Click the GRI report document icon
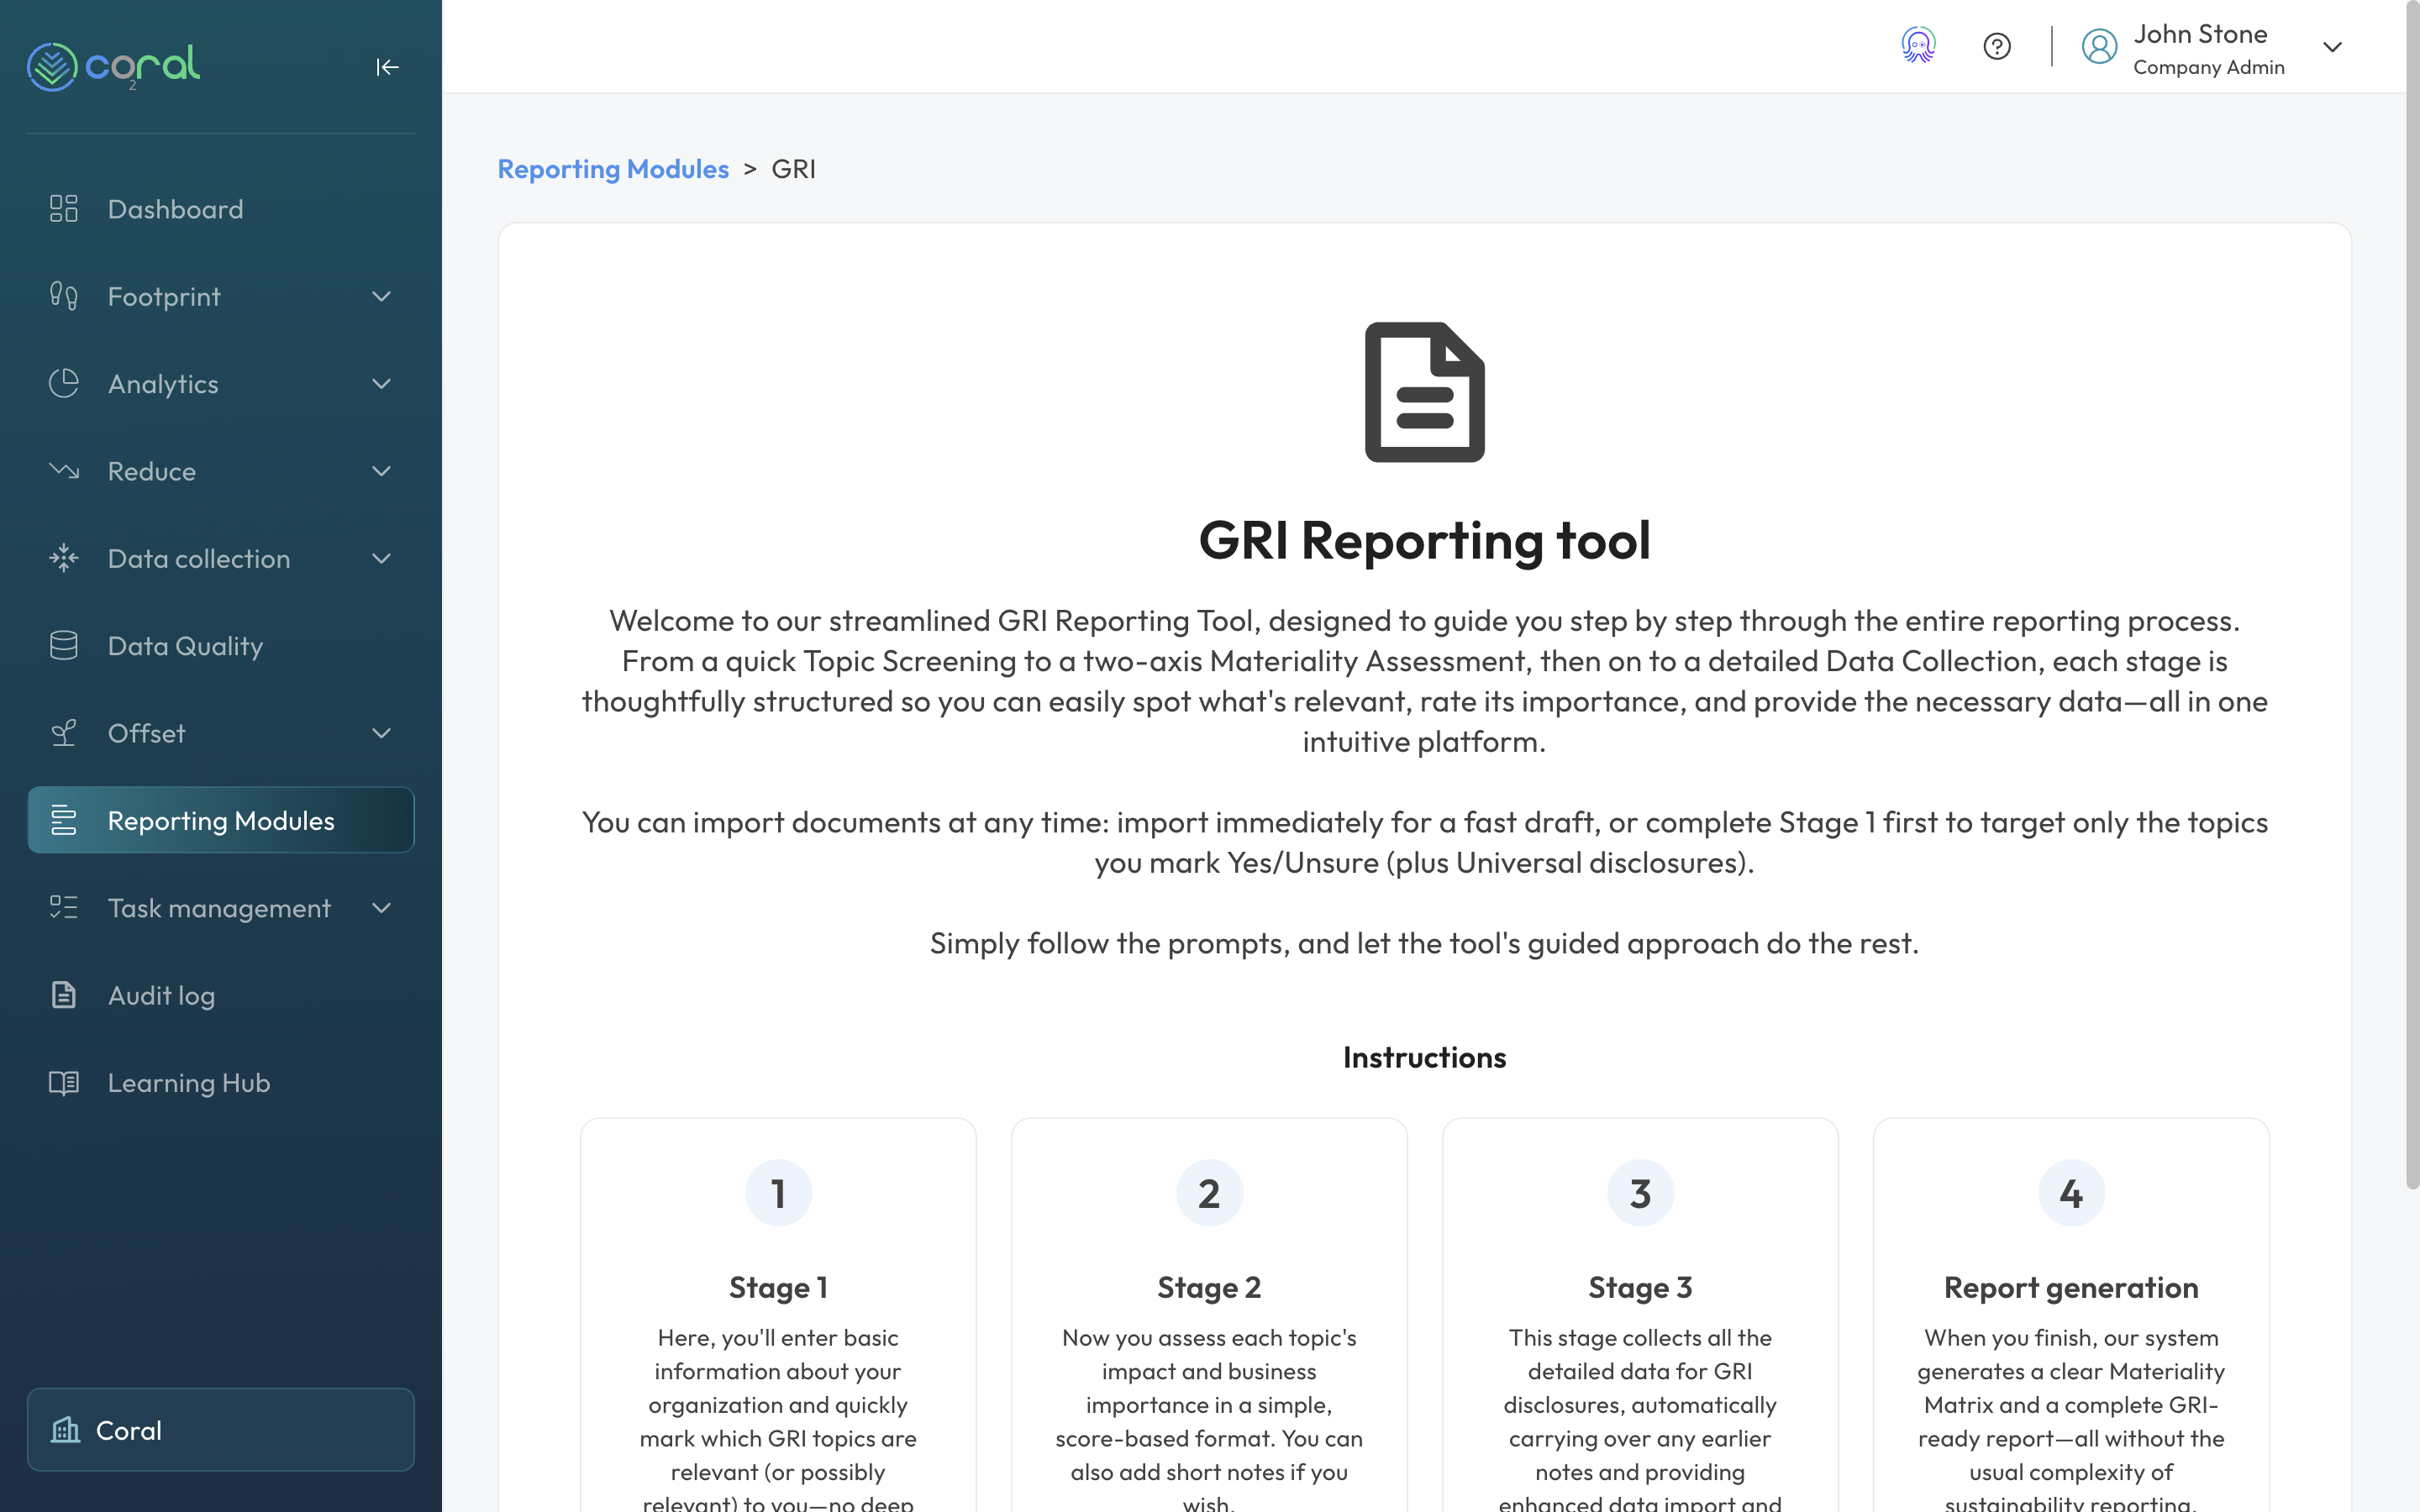Viewport: 2420px width, 1512px height. (x=1425, y=392)
